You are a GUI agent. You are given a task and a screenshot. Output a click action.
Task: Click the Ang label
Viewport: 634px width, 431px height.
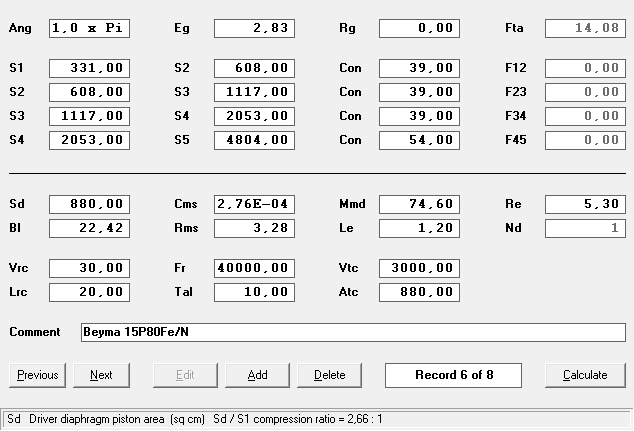click(x=20, y=28)
